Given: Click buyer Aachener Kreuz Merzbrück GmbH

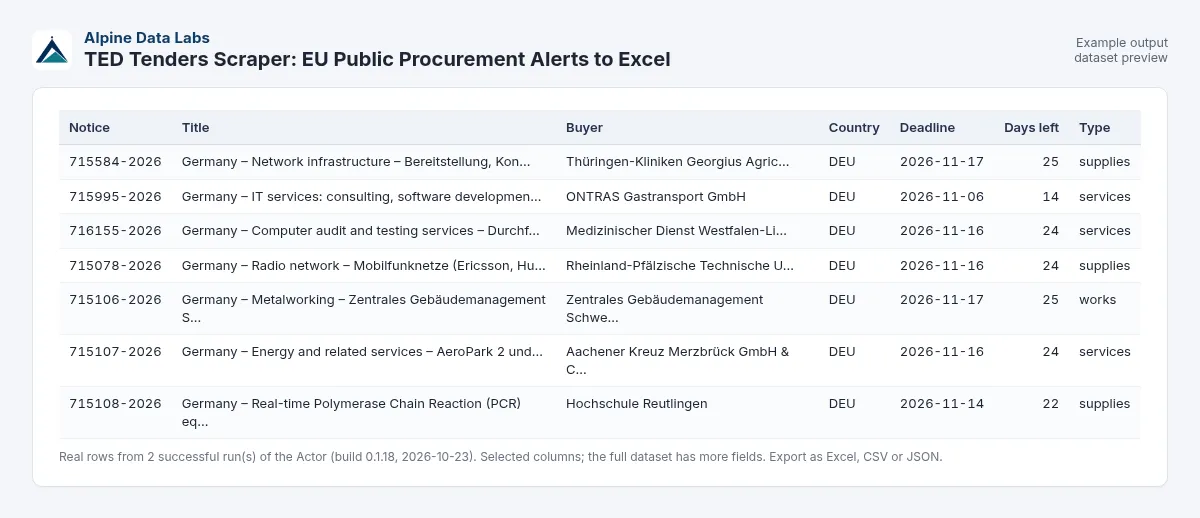Looking at the screenshot, I should [x=678, y=361].
